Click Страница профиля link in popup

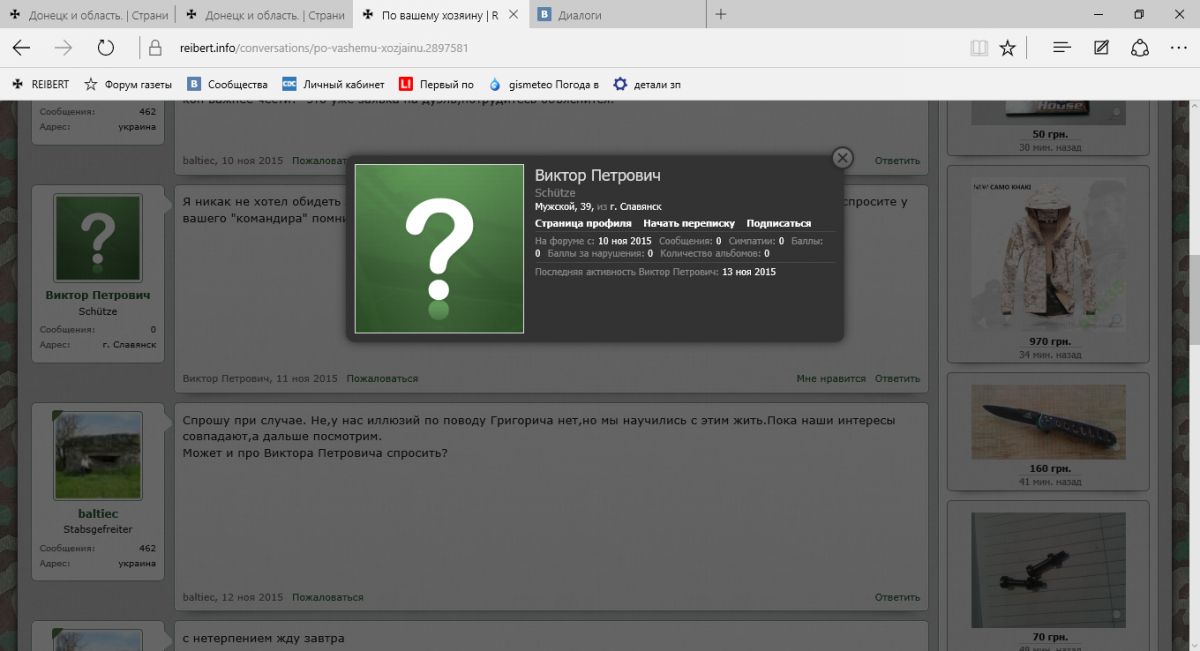(x=583, y=224)
